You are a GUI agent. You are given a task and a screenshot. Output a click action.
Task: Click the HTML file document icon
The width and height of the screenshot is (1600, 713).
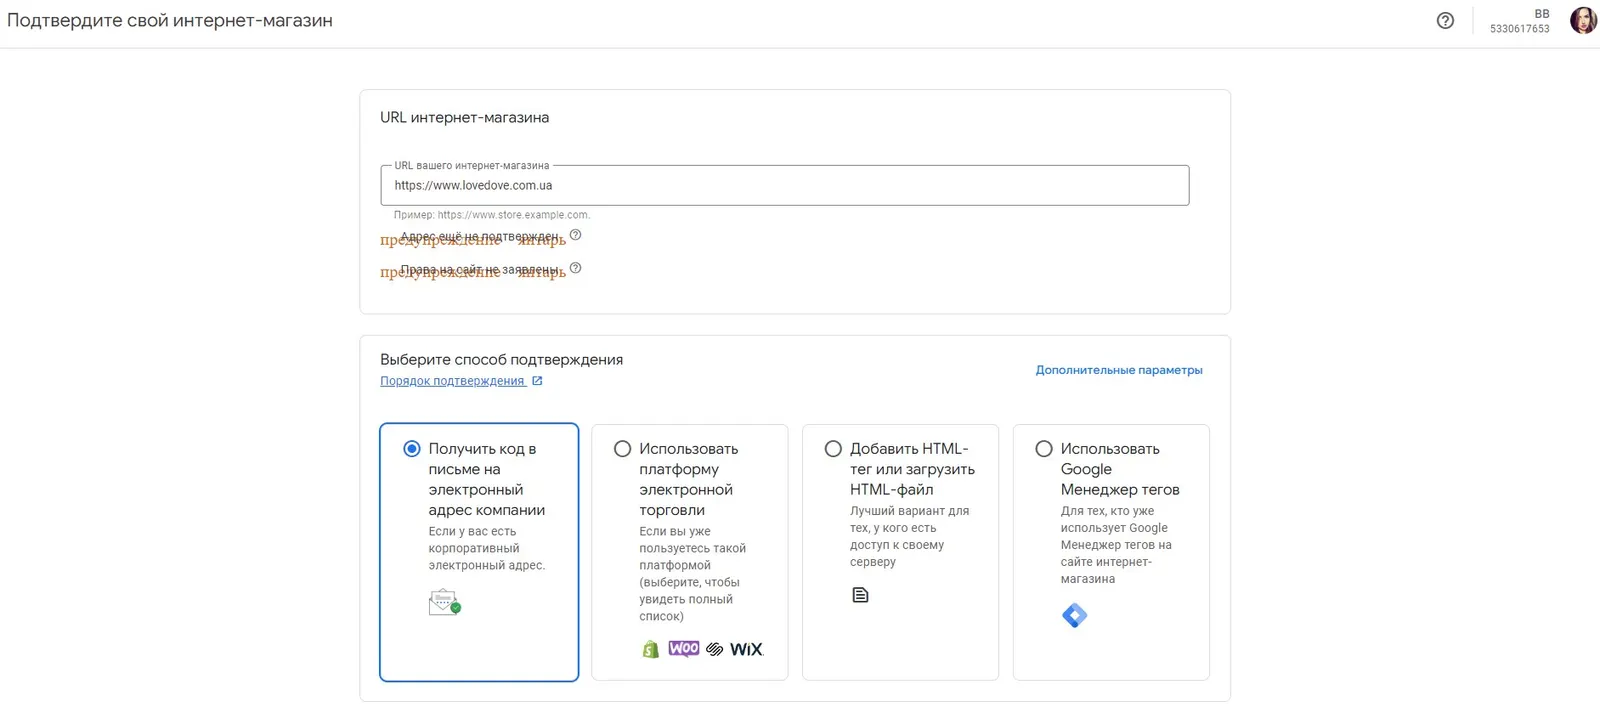[860, 595]
